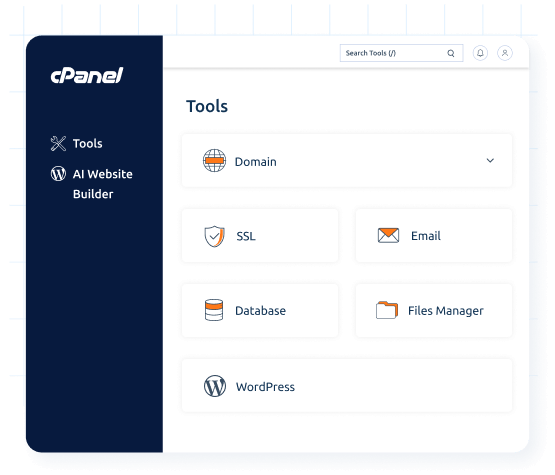555x475 pixels.
Task: Open the WordPress tool card
Action: tap(347, 386)
